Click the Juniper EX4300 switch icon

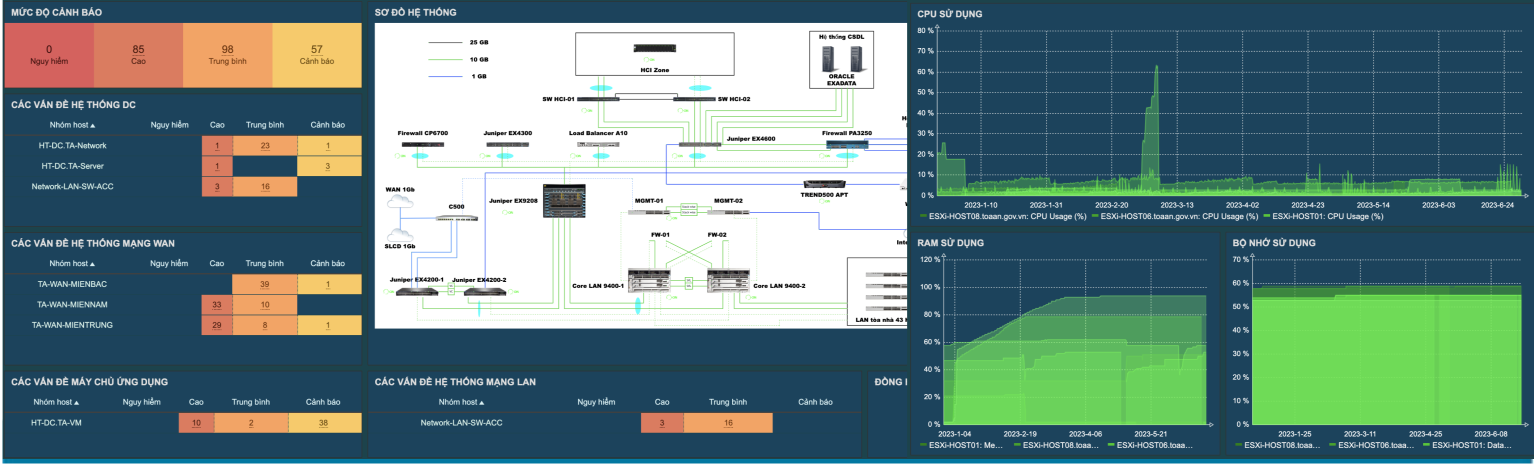pyautogui.click(x=508, y=145)
